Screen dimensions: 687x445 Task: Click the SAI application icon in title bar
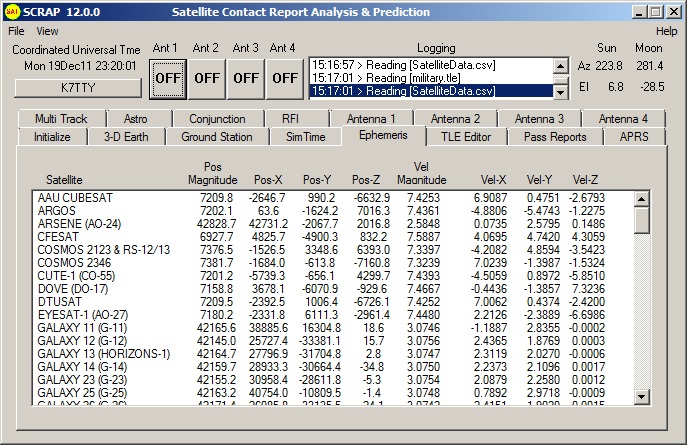12,12
